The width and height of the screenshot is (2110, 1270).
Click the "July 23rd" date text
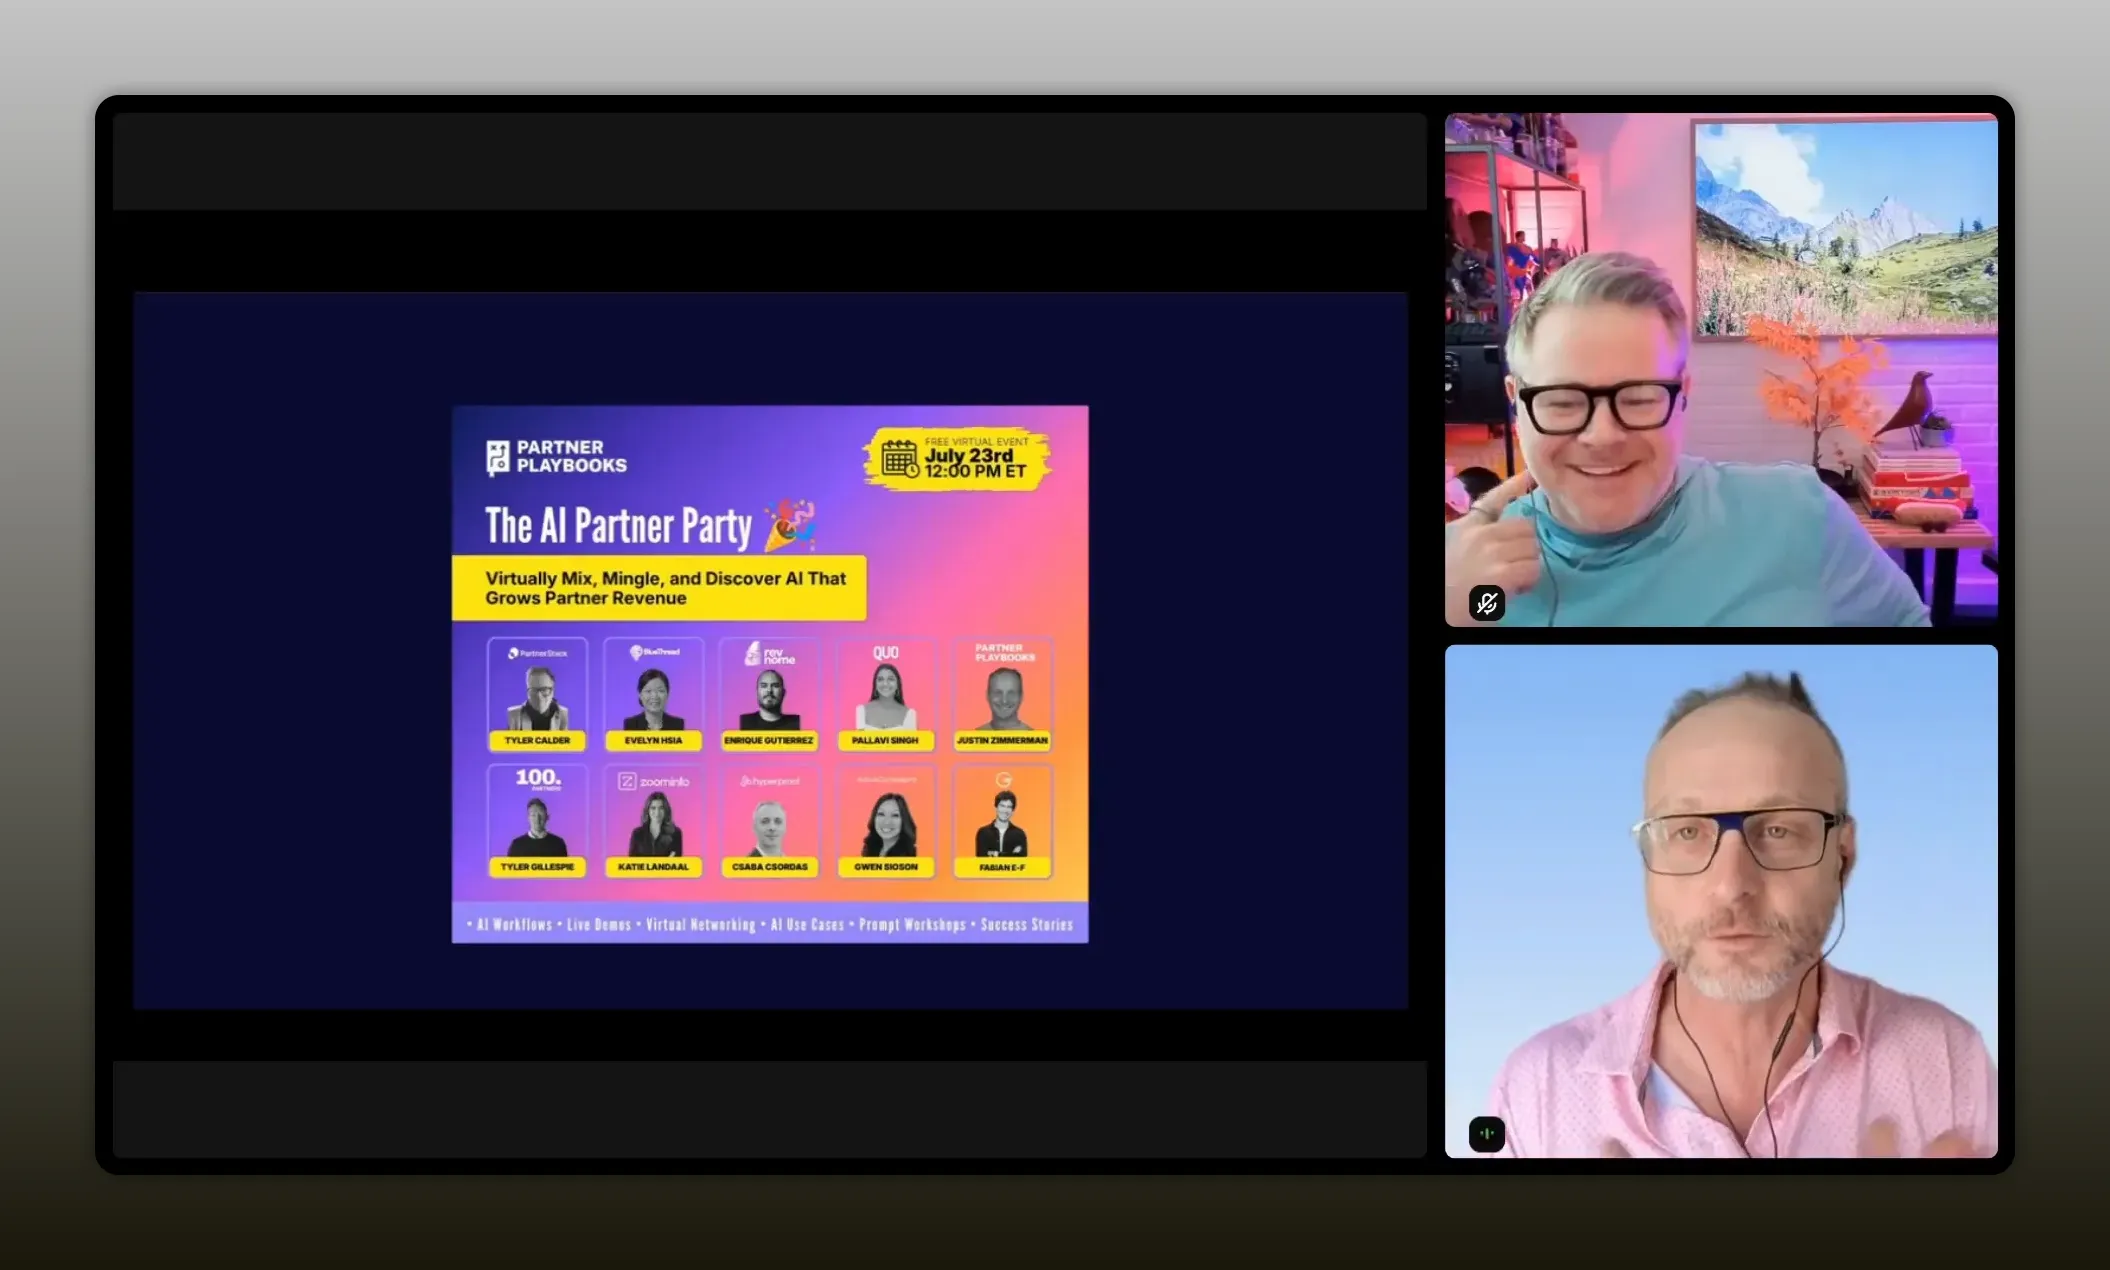[x=968, y=455]
